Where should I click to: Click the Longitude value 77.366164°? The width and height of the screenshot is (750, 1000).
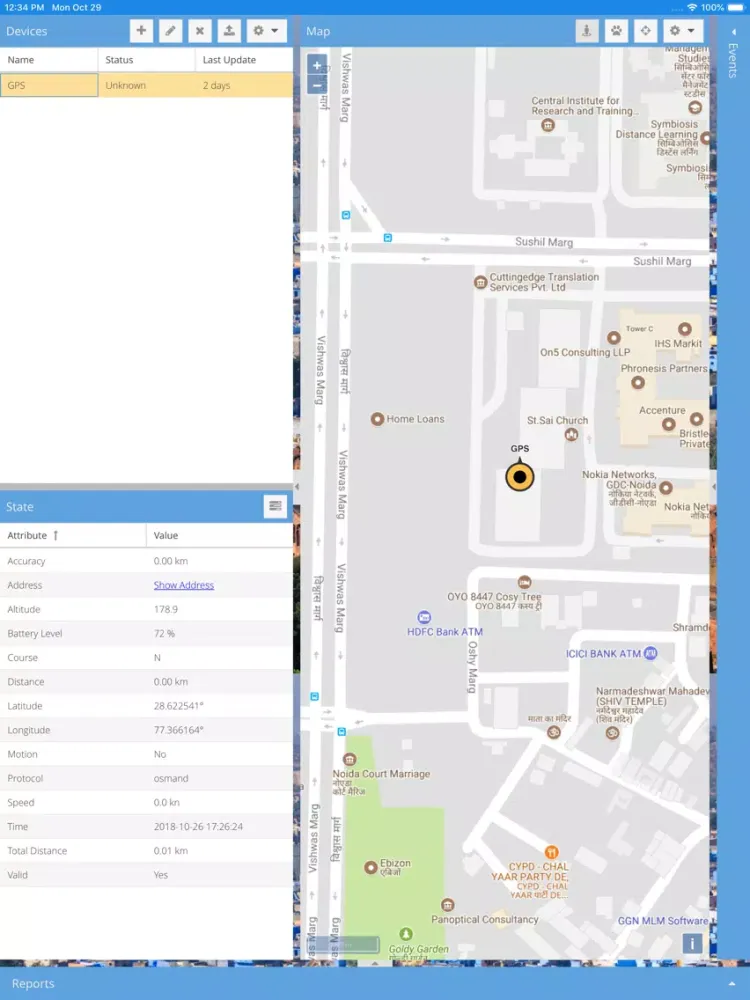coord(179,730)
